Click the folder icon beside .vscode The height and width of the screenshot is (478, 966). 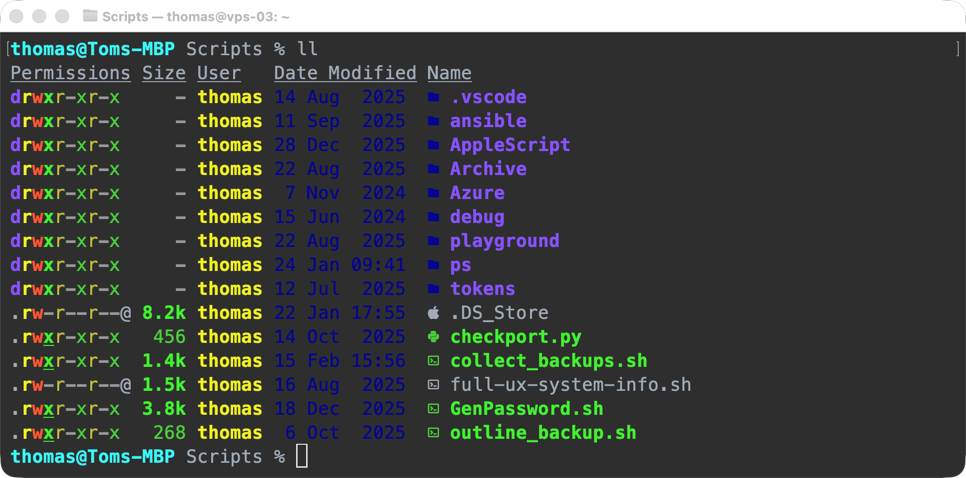coord(433,97)
